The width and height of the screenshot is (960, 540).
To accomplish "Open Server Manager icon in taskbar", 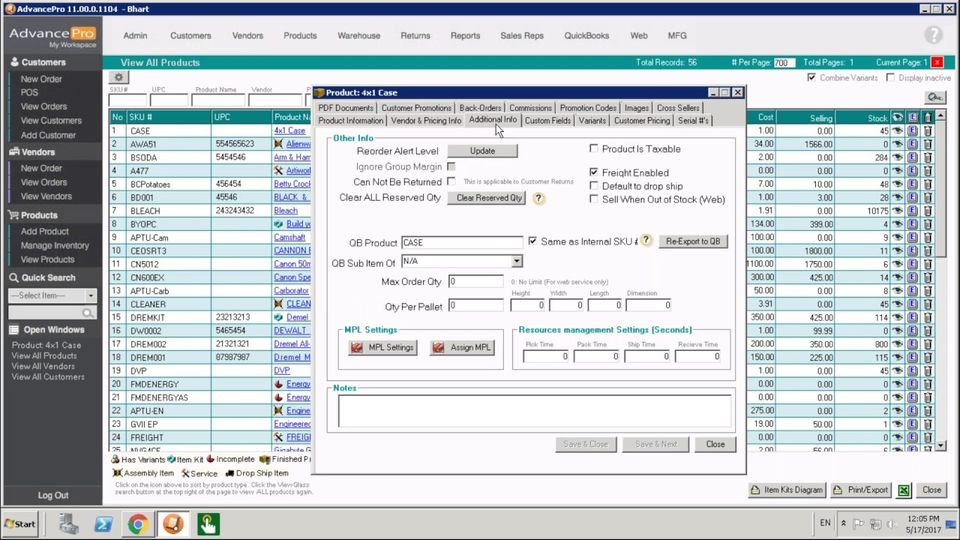I will (x=69, y=524).
